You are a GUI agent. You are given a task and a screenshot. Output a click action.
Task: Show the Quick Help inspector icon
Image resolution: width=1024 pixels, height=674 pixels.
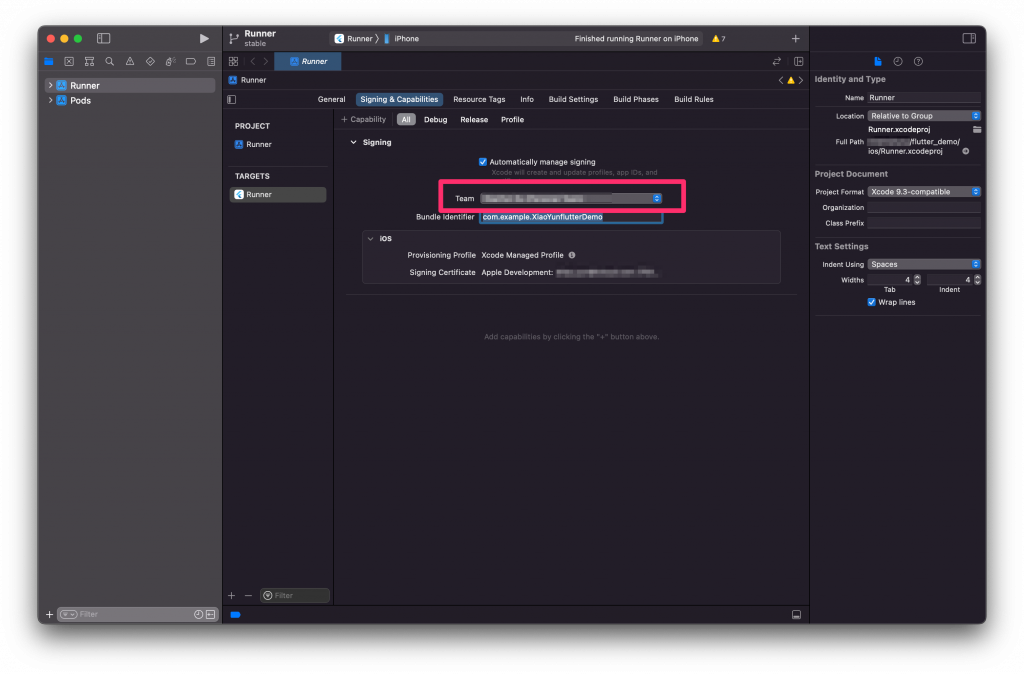pos(918,61)
